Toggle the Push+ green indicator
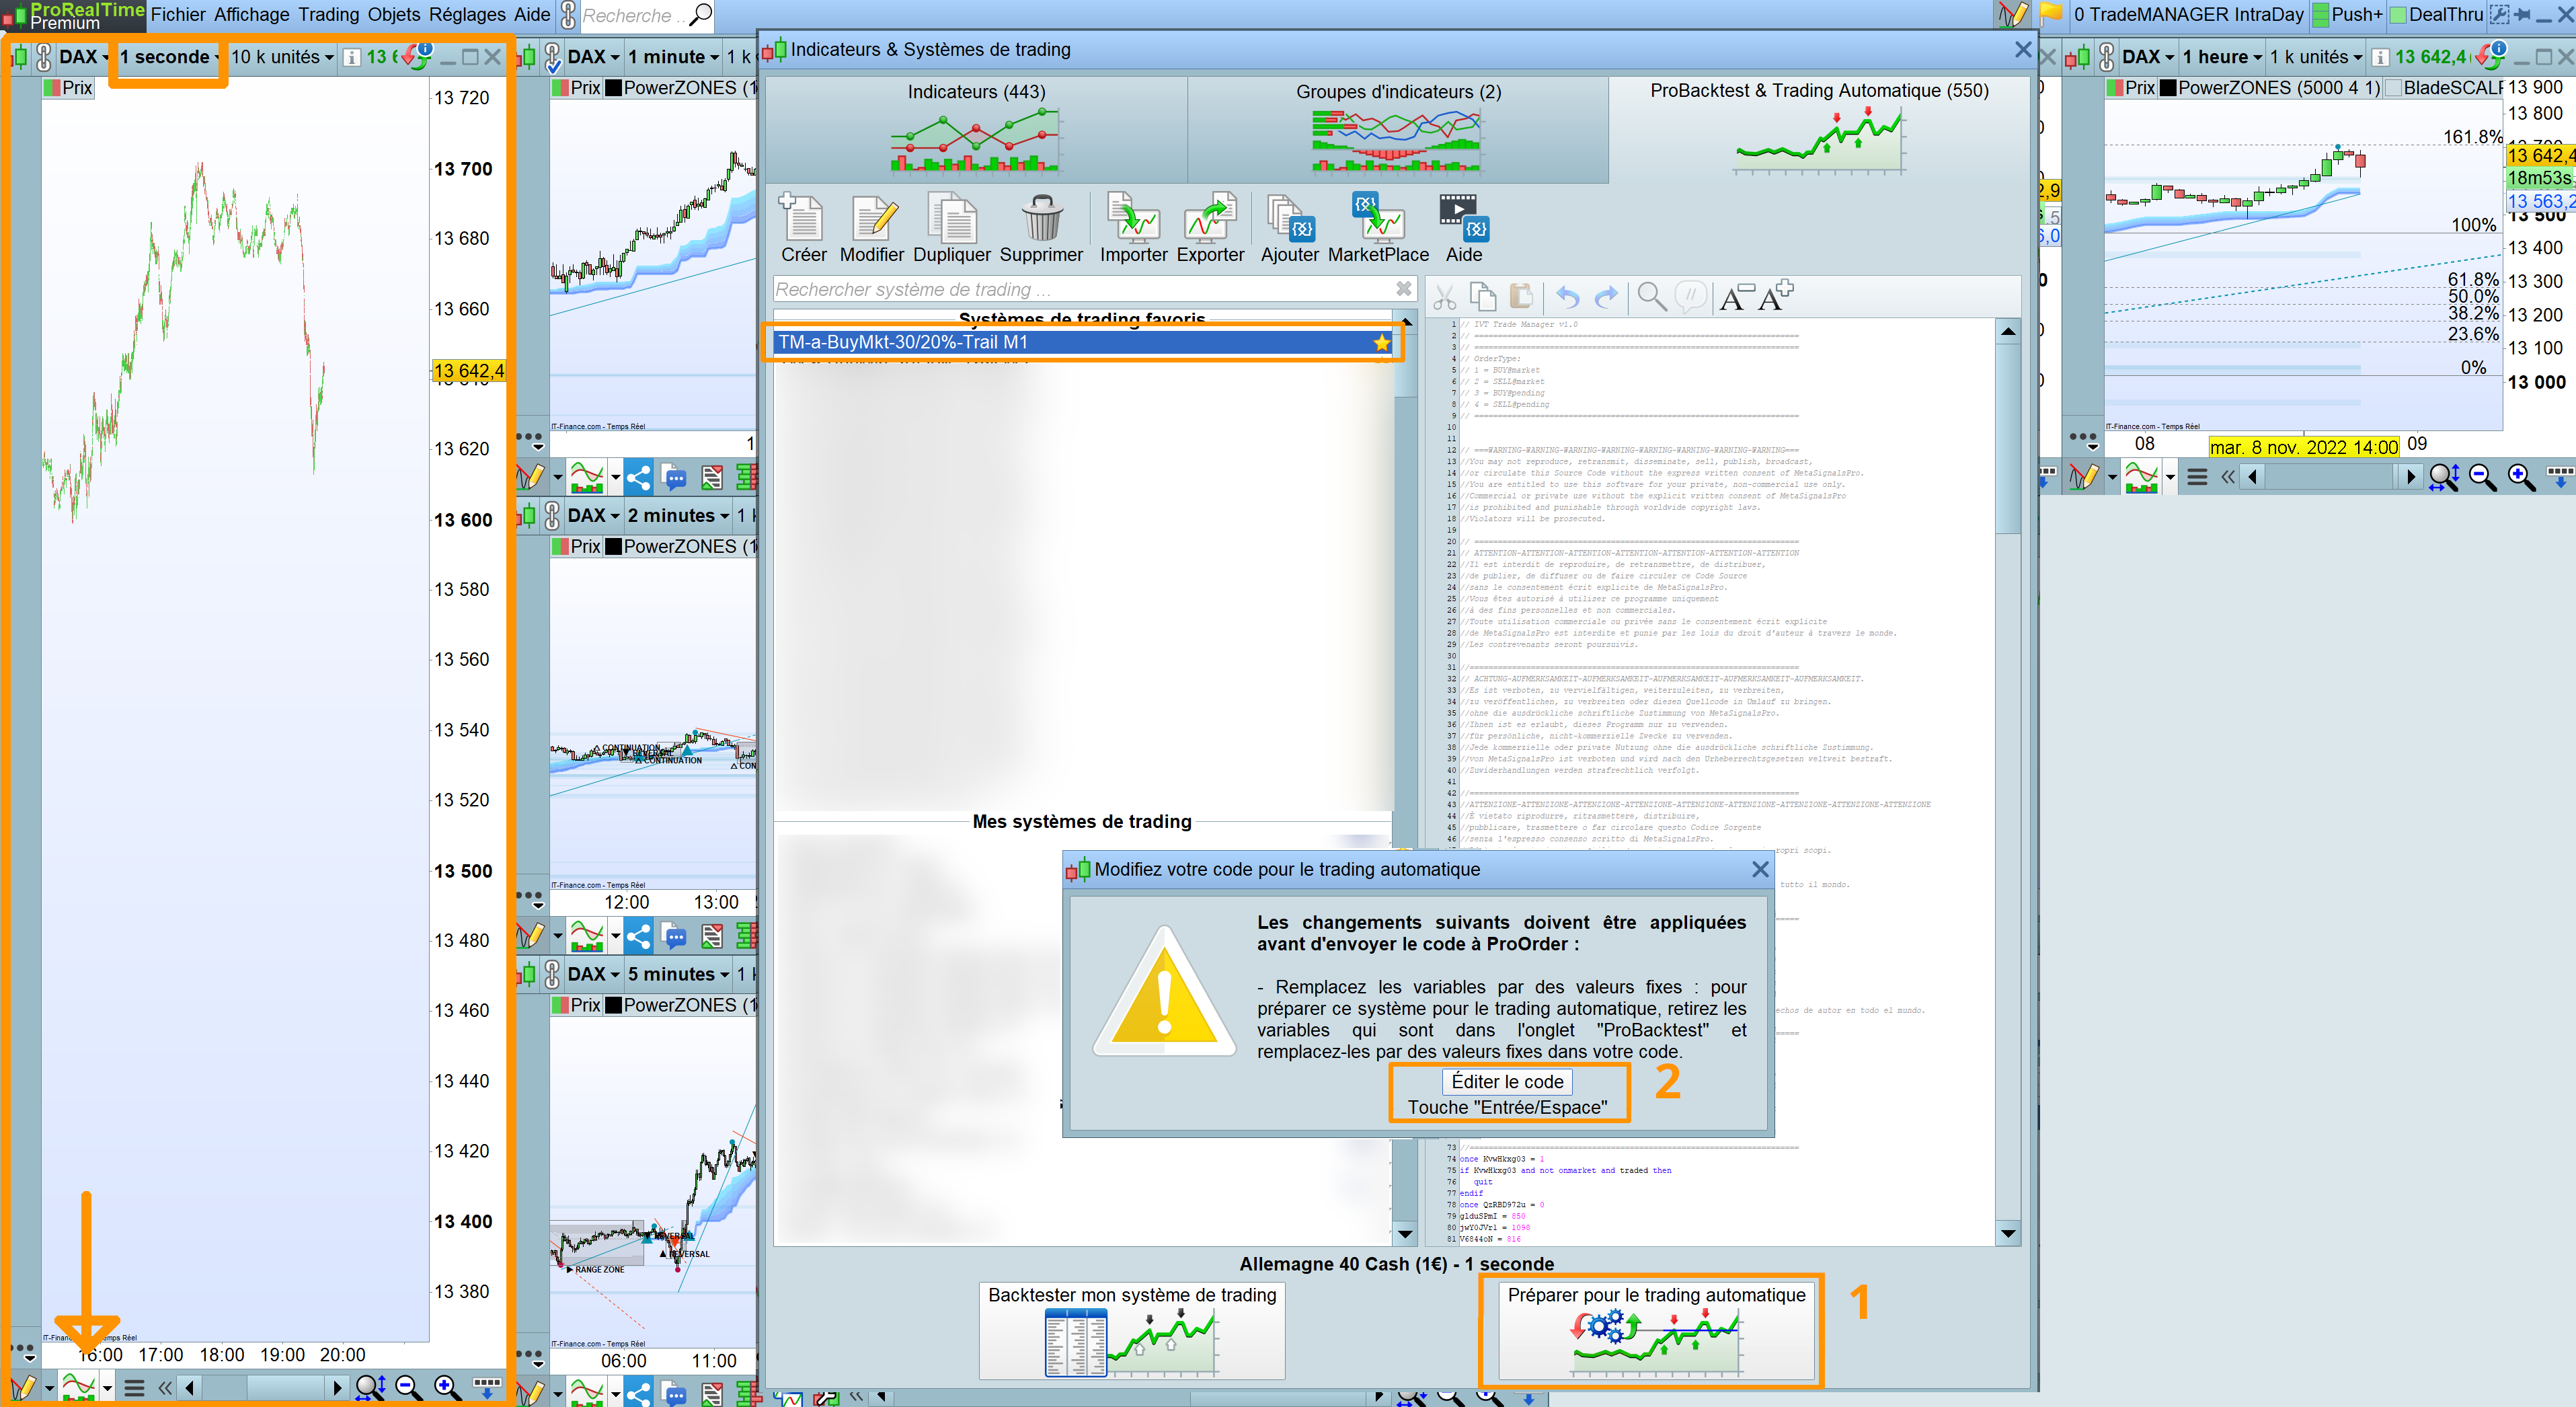 [2320, 15]
